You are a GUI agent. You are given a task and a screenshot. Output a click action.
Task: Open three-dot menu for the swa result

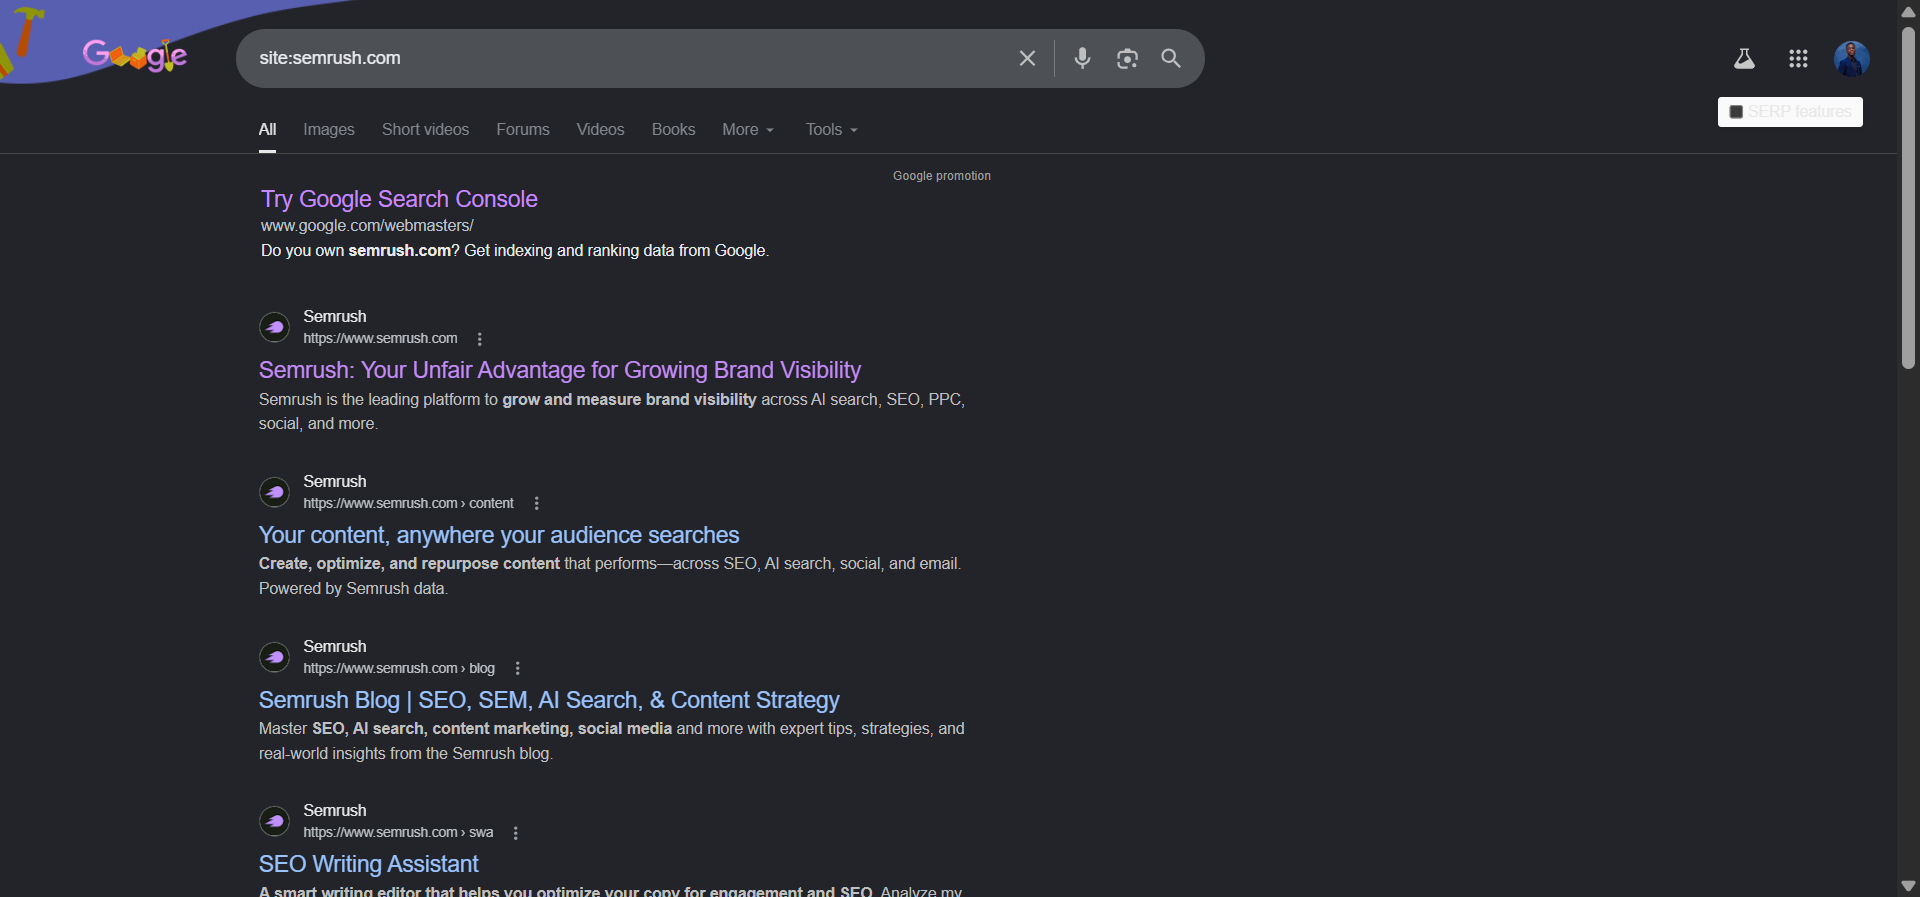pyautogui.click(x=516, y=833)
